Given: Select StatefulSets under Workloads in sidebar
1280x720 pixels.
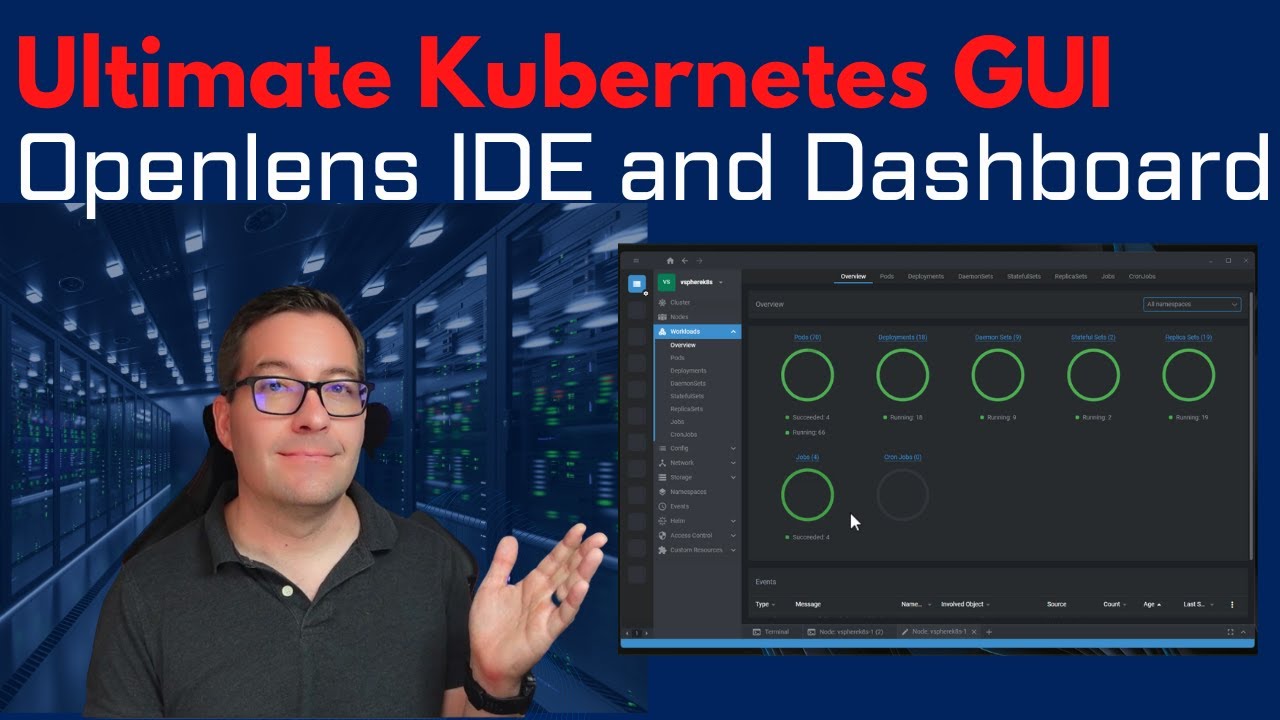Looking at the screenshot, I should (688, 396).
